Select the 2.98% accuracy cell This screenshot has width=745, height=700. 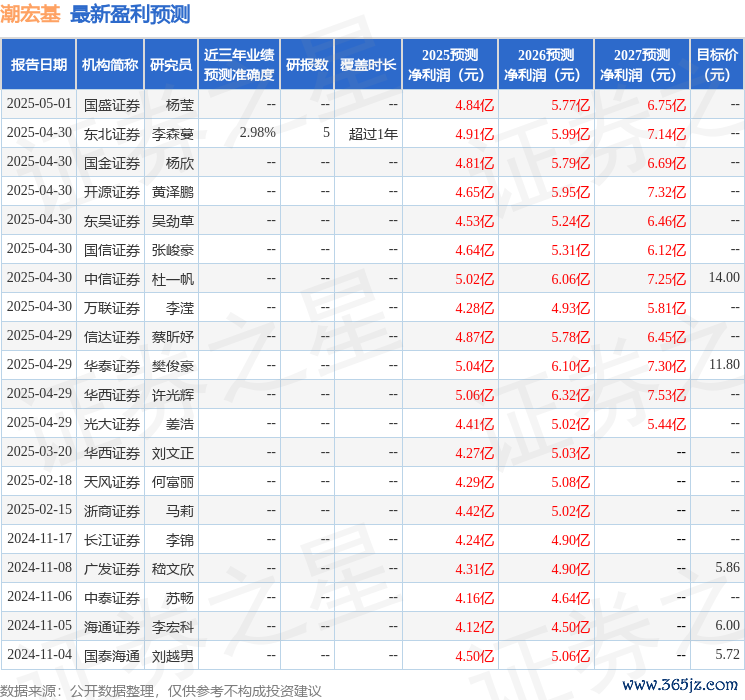click(x=257, y=133)
